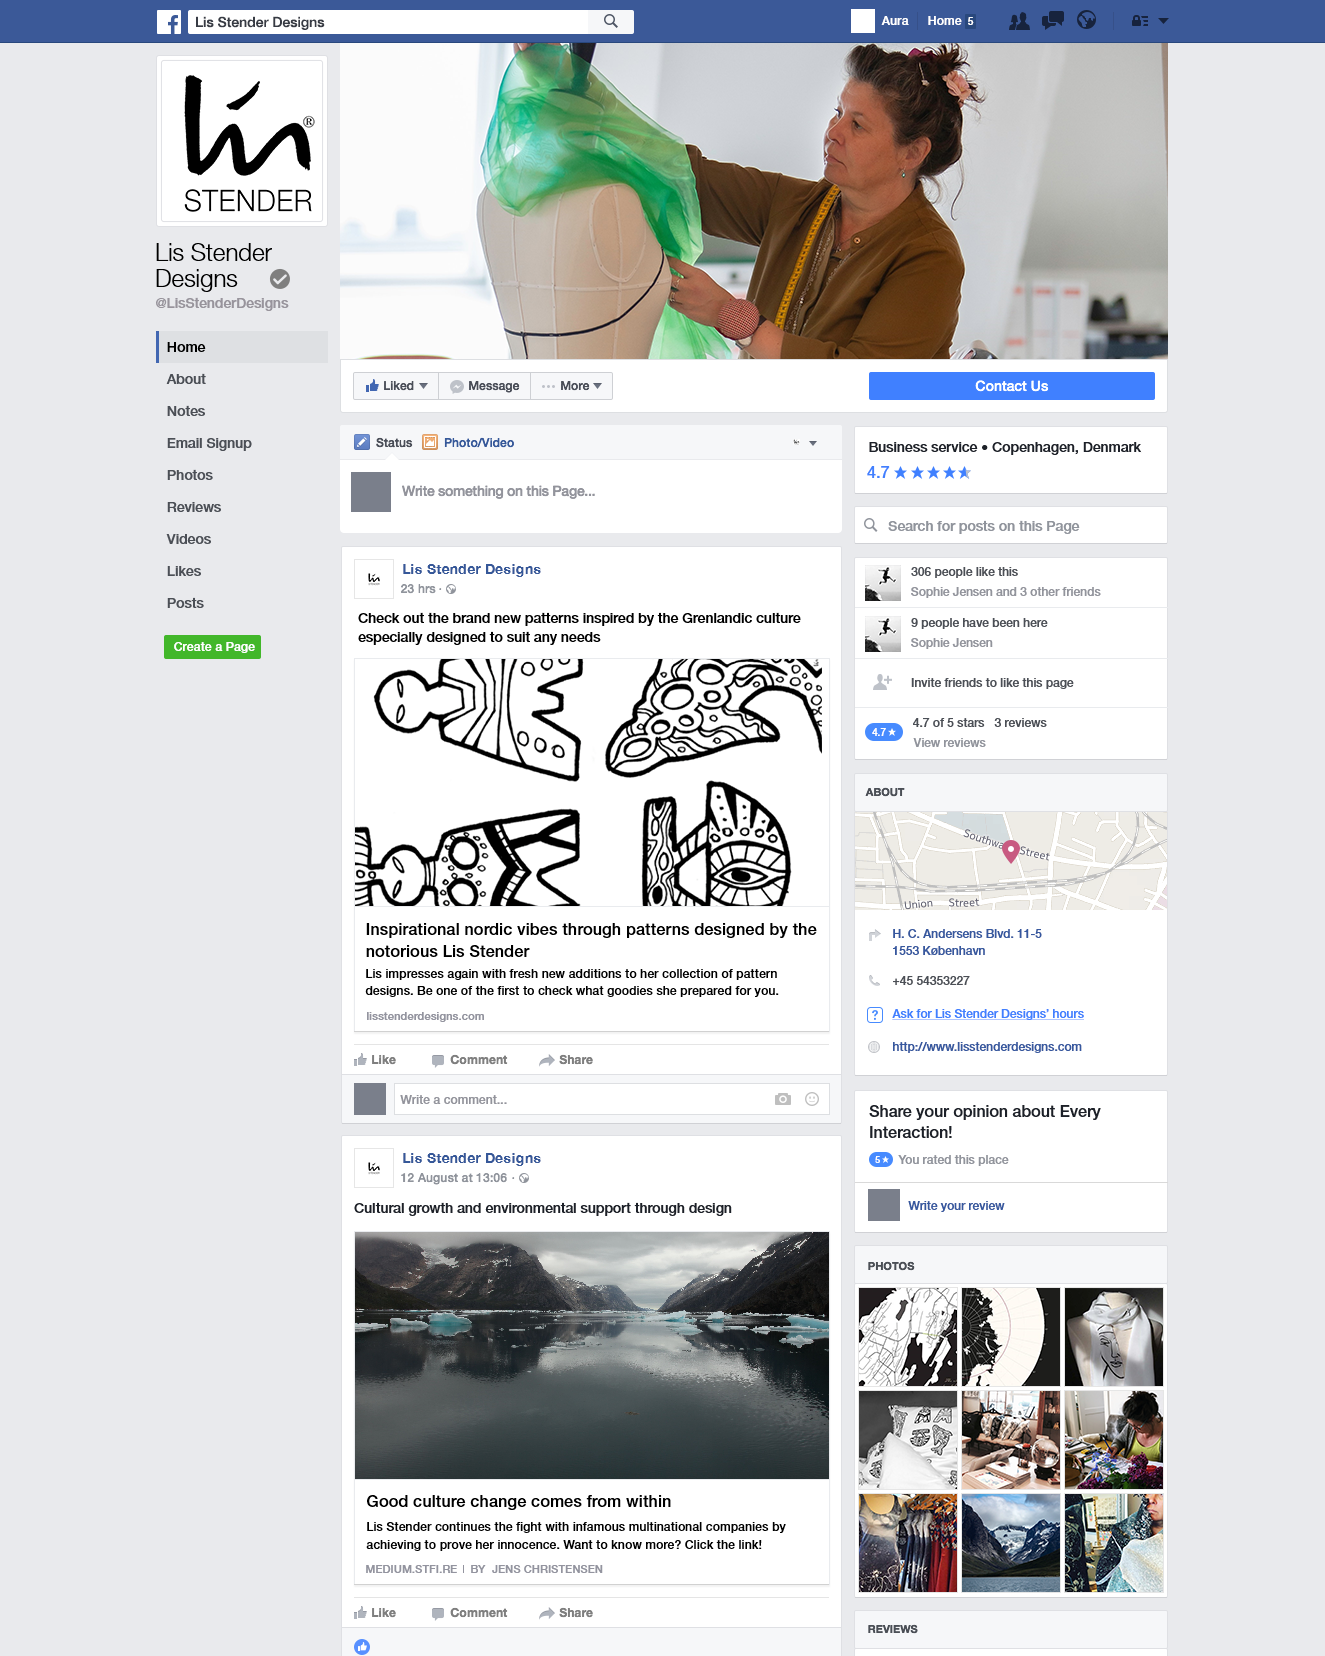Like the nordic patterns post

[x=375, y=1060]
